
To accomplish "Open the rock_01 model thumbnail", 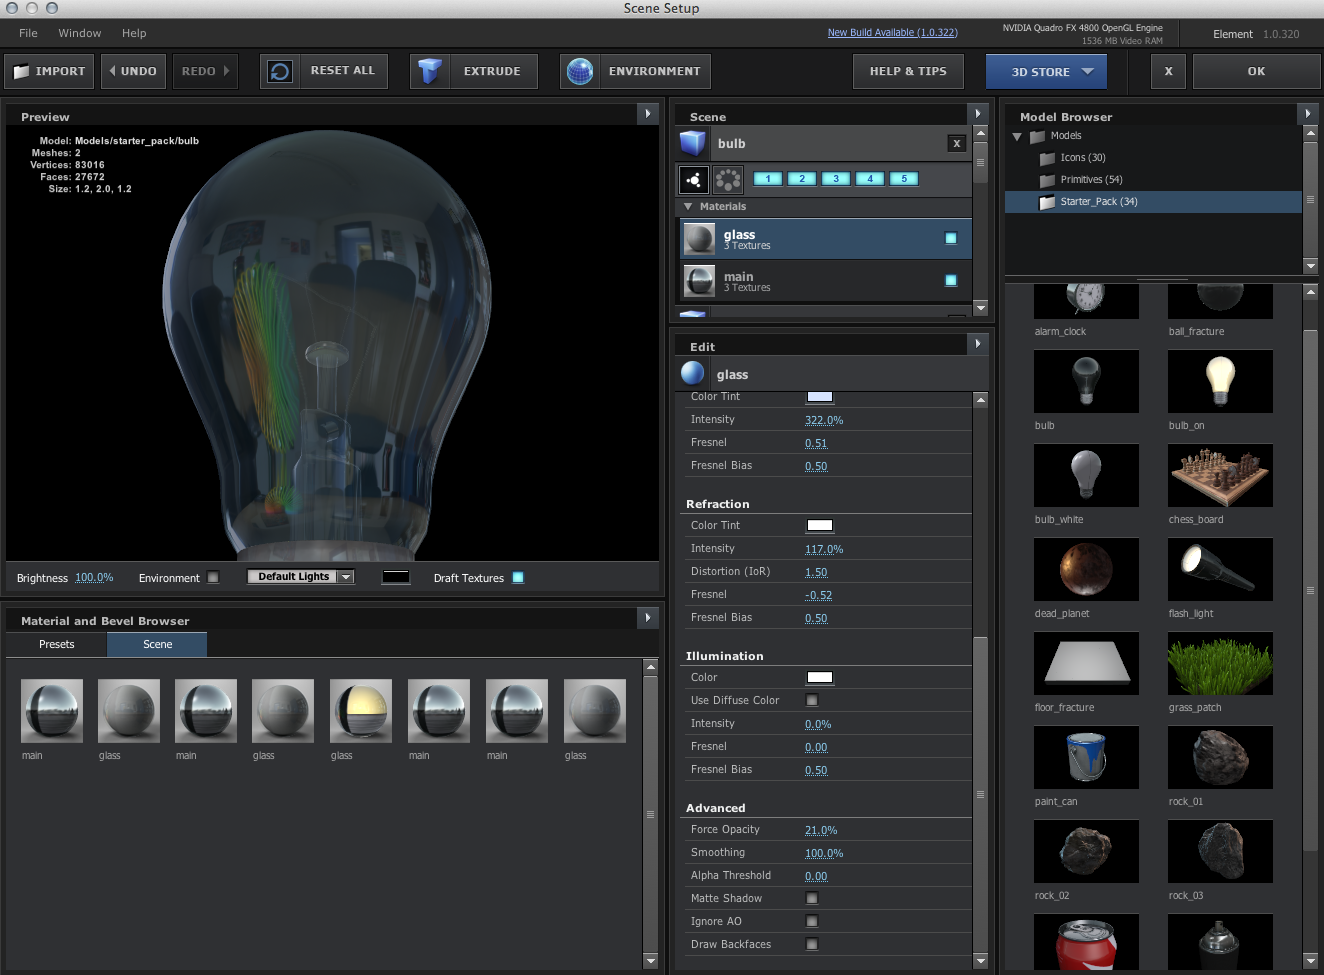I will [1220, 757].
